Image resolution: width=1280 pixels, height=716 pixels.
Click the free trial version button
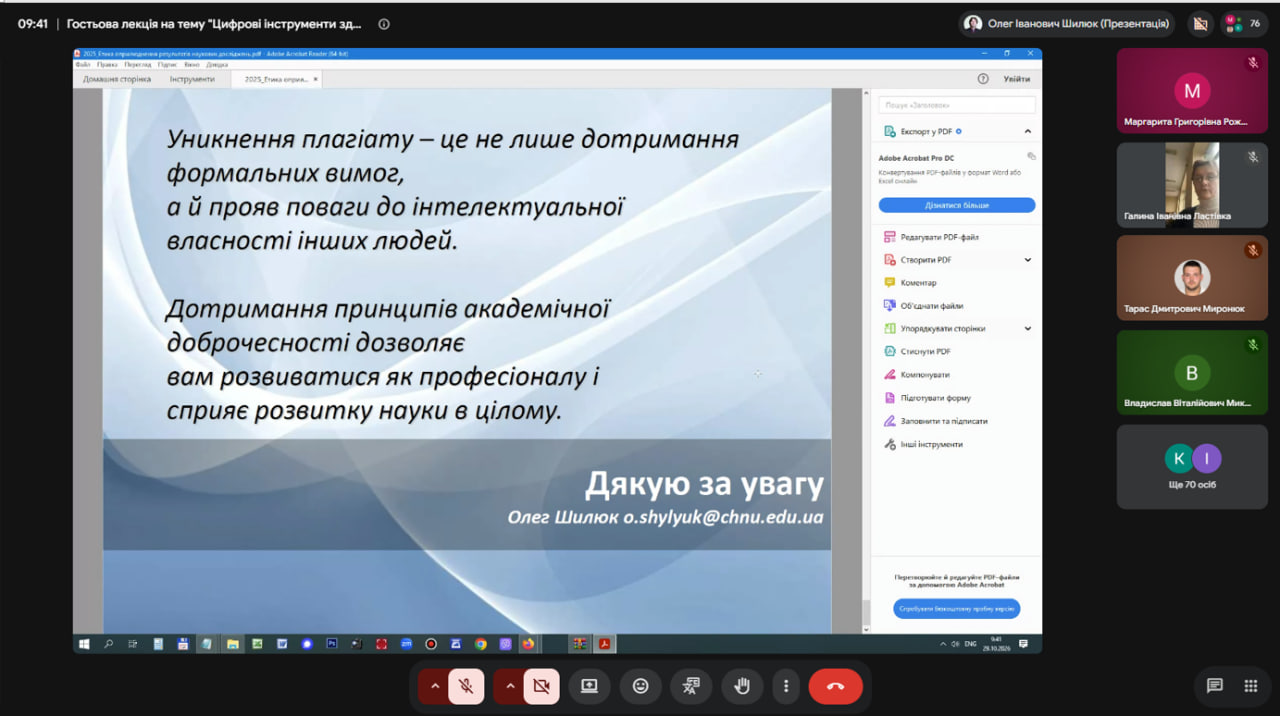957,608
